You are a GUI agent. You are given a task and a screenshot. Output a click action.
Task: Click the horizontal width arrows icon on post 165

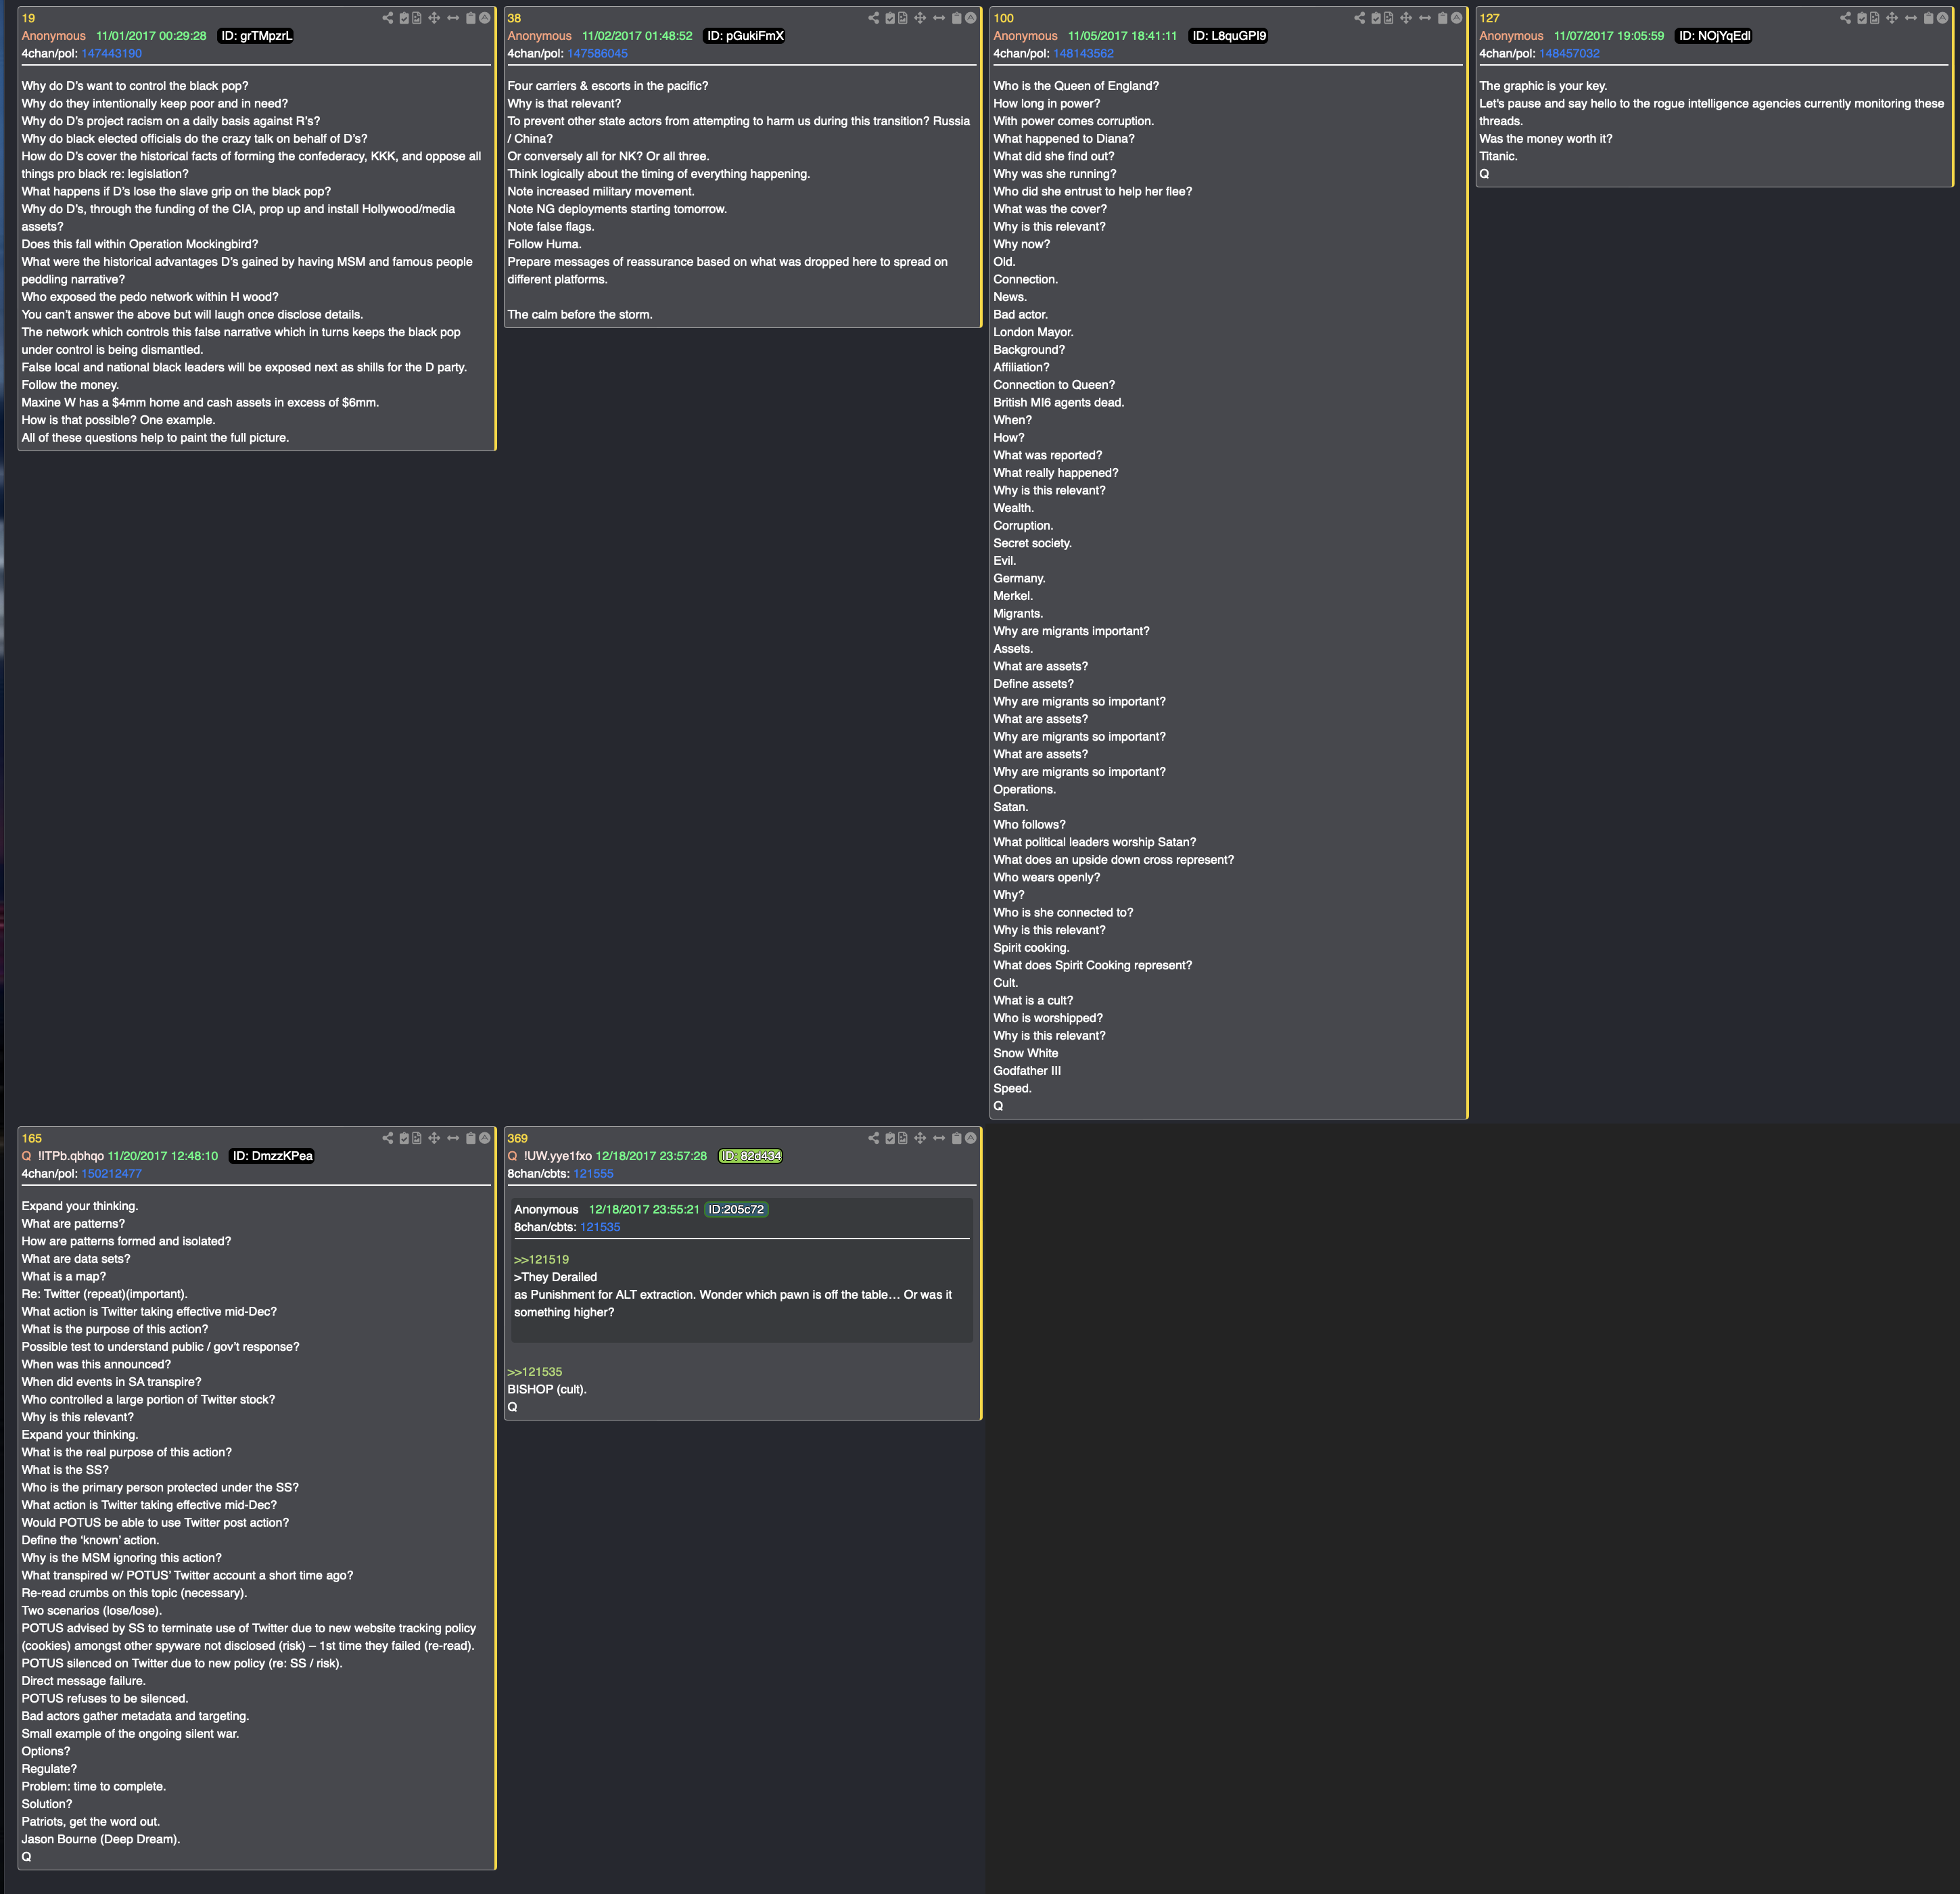pos(453,1138)
